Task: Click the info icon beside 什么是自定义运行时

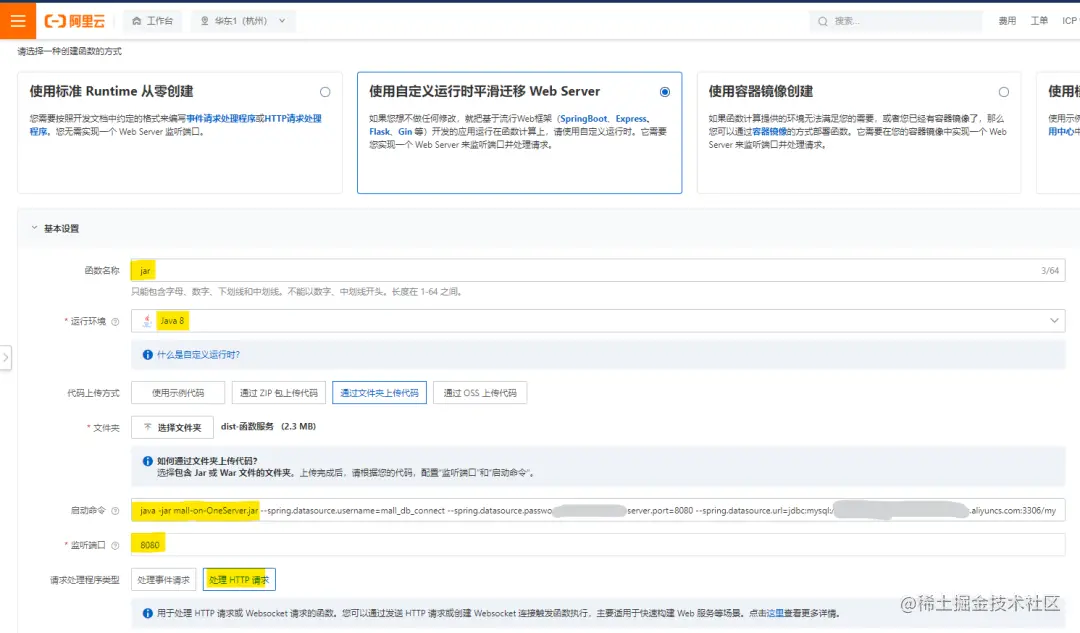Action: coord(147,355)
